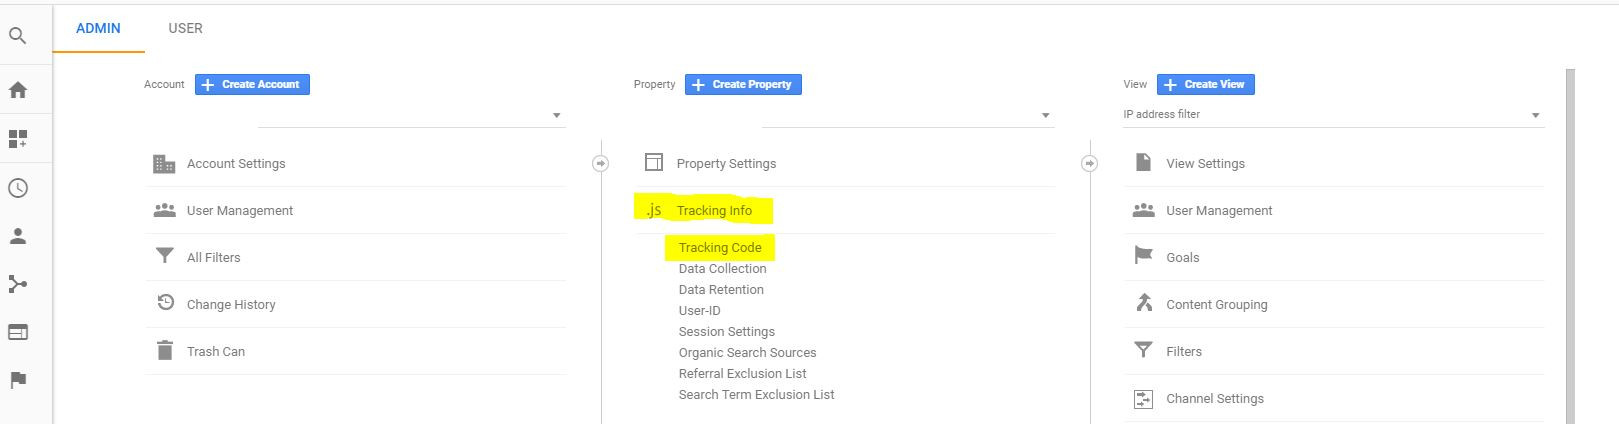Select the ADMIN tab
This screenshot has width=1619, height=424.
(98, 28)
